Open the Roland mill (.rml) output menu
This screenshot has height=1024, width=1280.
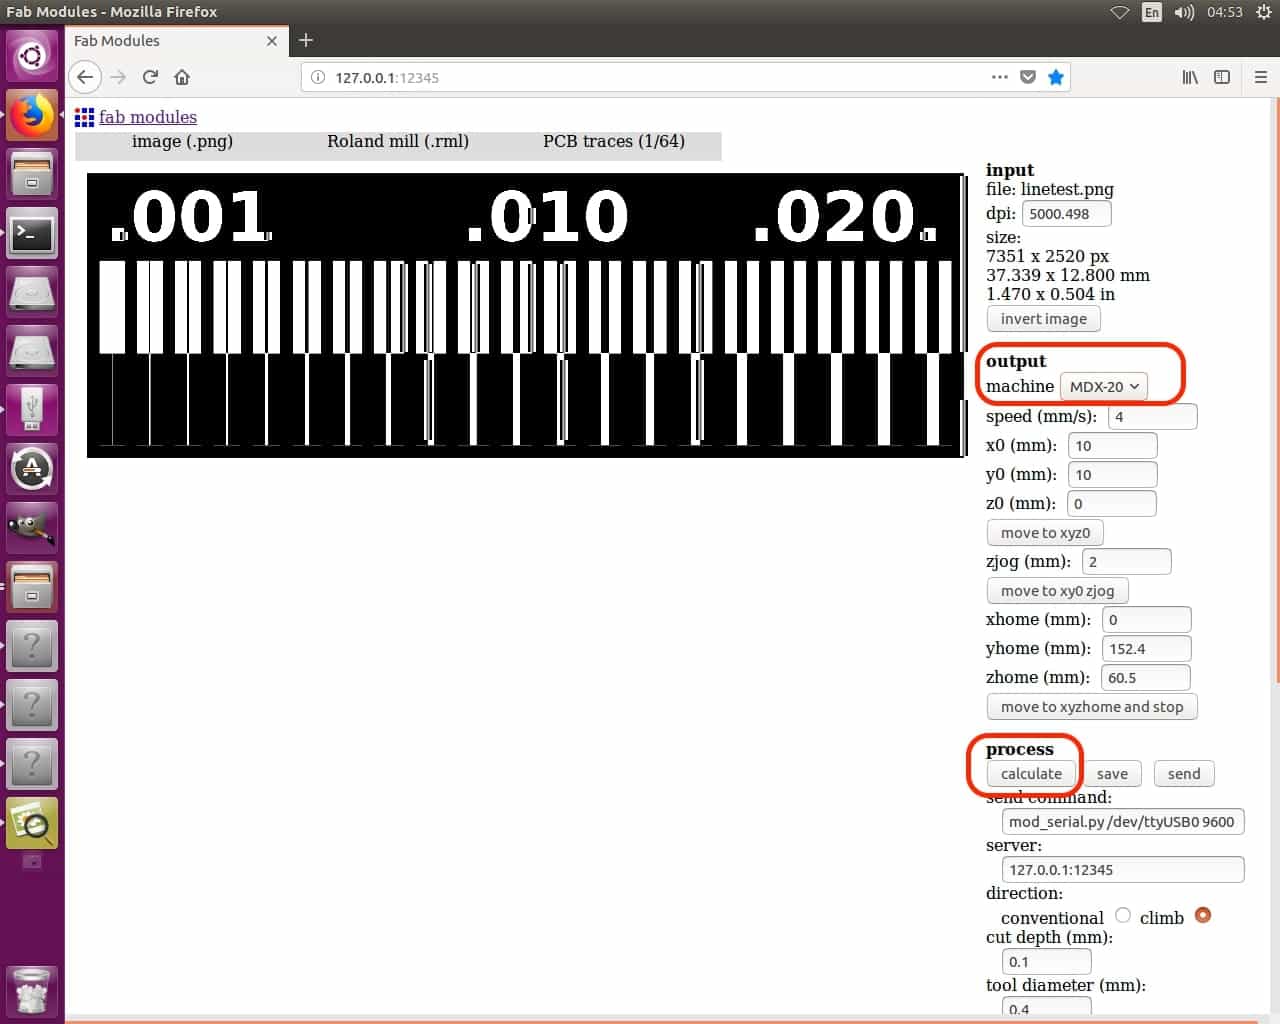tap(398, 141)
